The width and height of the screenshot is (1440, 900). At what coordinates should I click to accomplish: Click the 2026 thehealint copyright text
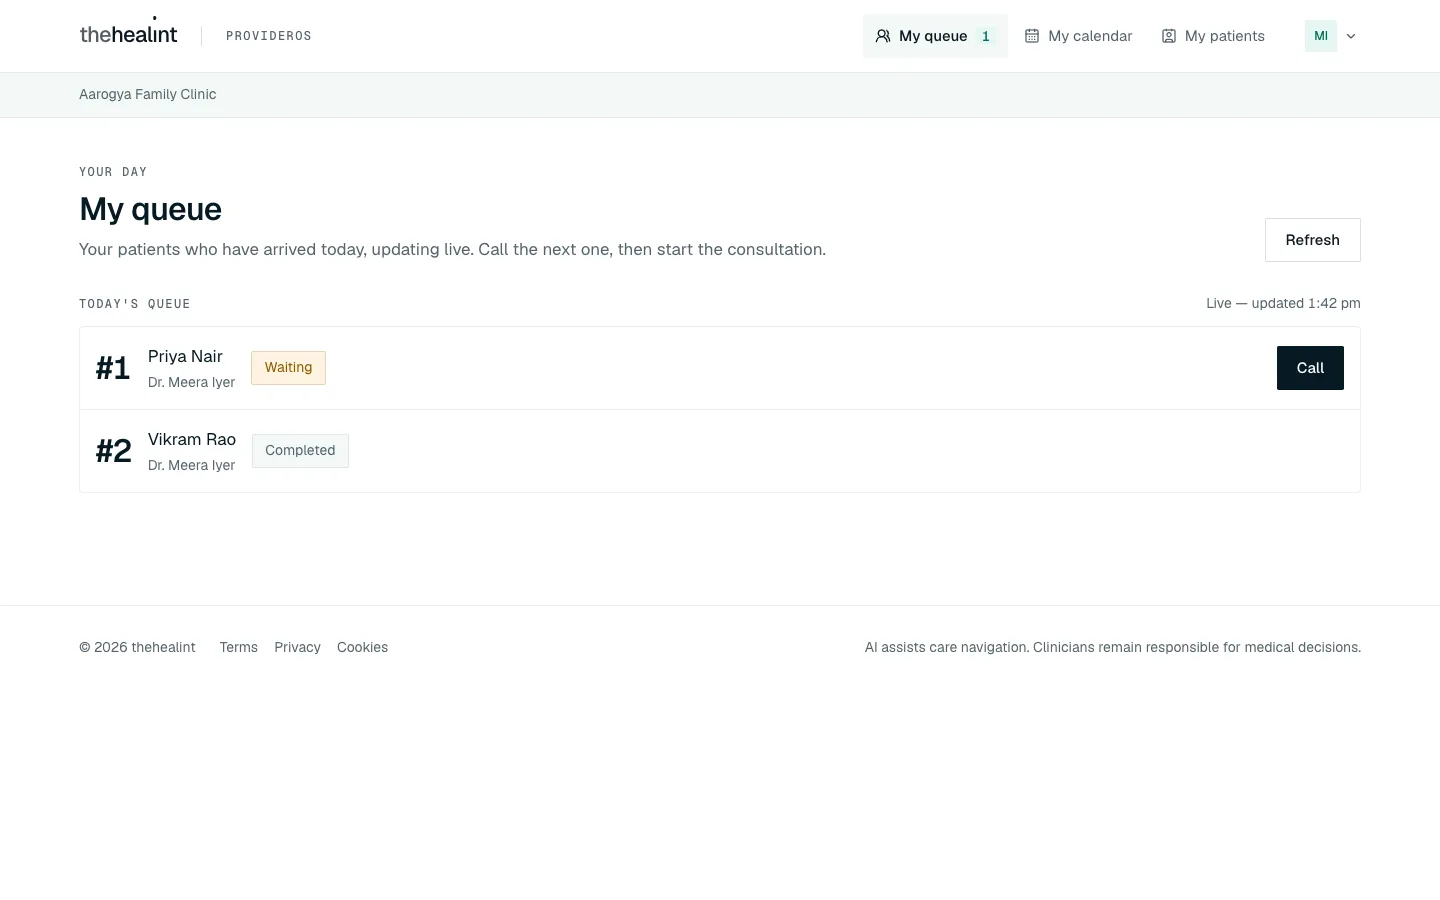click(x=138, y=647)
